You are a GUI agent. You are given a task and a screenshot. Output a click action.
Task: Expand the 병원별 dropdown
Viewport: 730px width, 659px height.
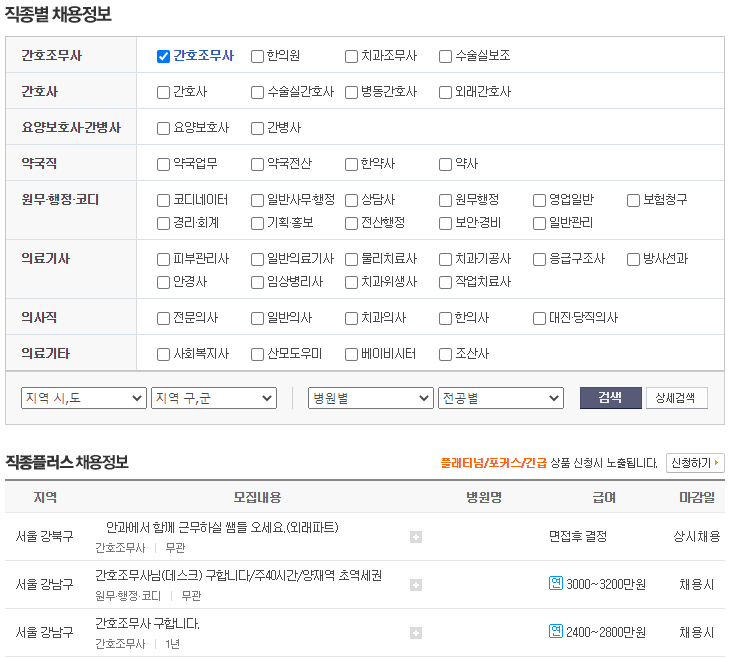(x=371, y=398)
